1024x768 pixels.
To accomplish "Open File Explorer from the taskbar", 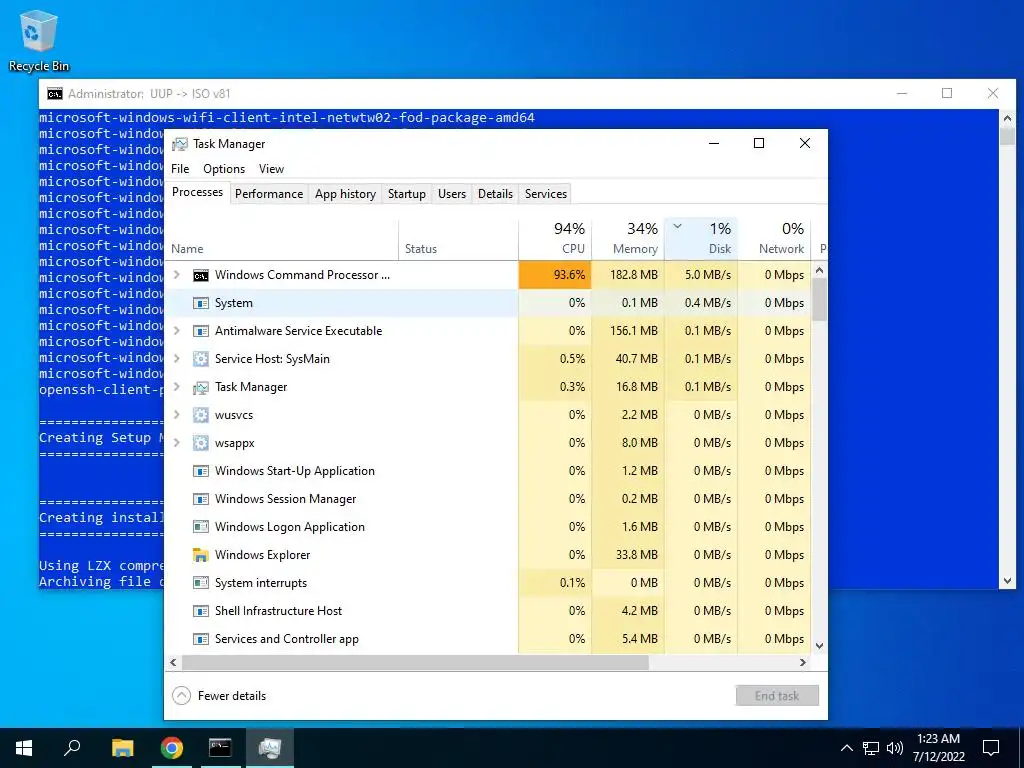I will [x=122, y=748].
